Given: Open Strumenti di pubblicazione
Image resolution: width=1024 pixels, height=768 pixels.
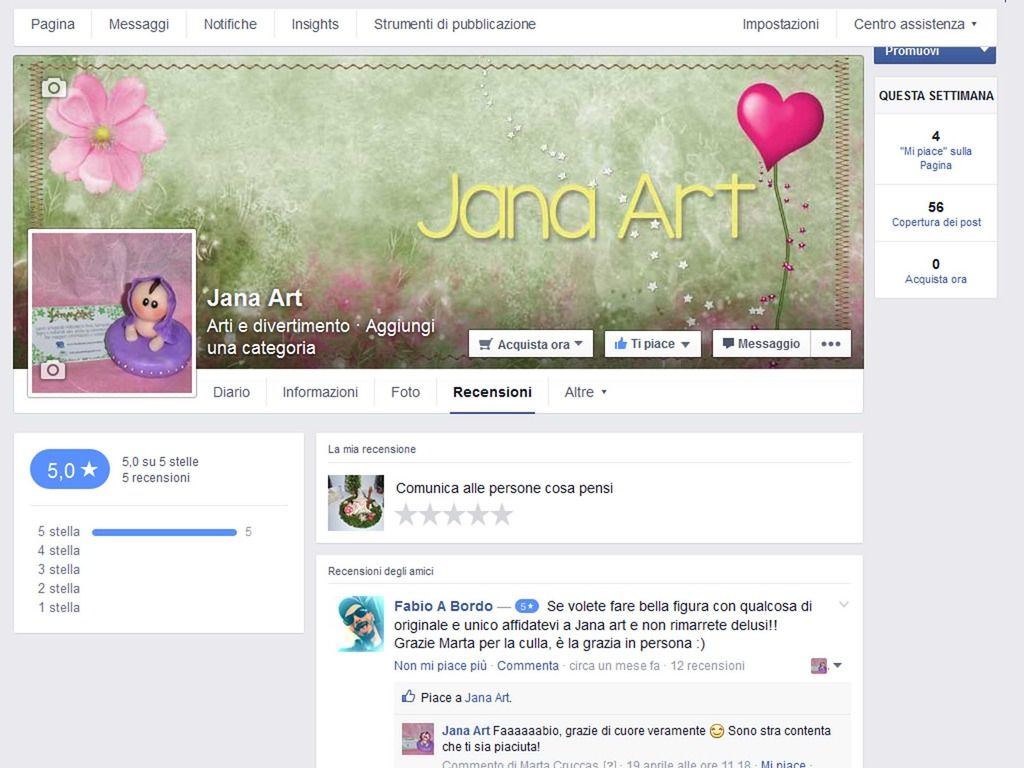Looking at the screenshot, I should tap(455, 24).
